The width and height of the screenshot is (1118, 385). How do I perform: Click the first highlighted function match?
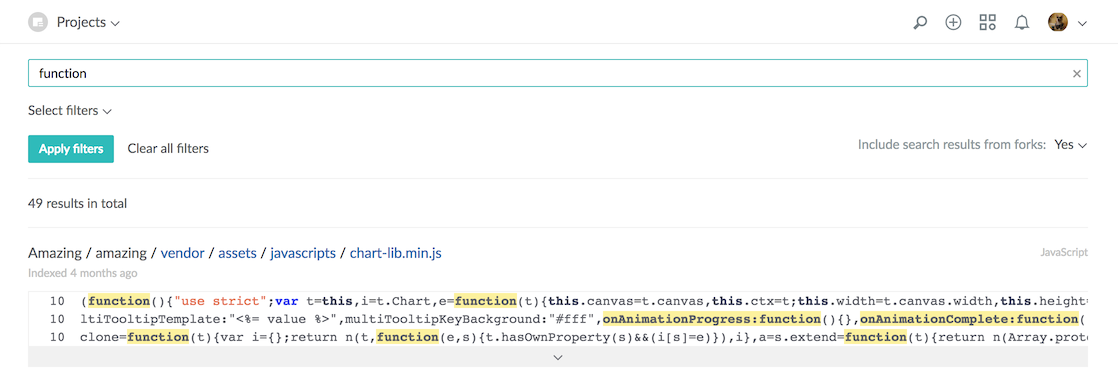point(119,301)
